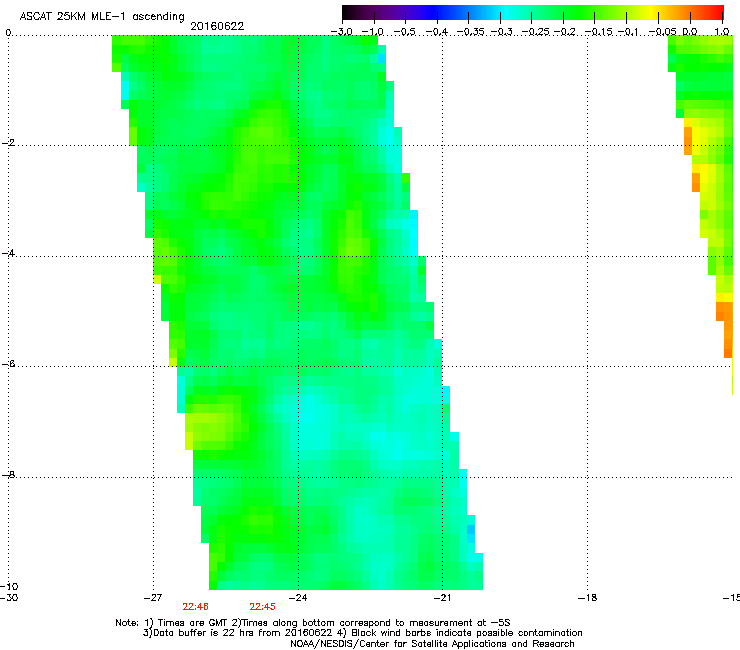Click the -21 longitude axis label
Image resolution: width=740 pixels, height=650 pixels.
pos(442,598)
